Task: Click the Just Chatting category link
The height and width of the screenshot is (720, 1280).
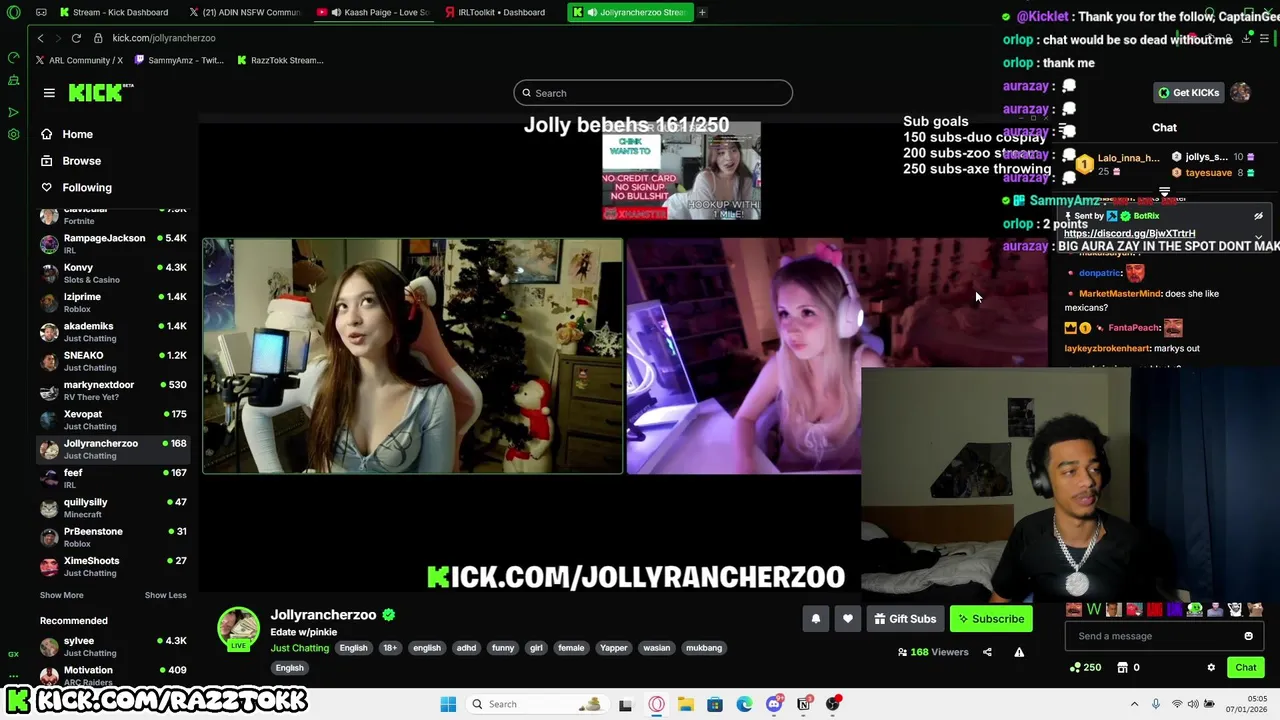Action: pyautogui.click(x=299, y=648)
